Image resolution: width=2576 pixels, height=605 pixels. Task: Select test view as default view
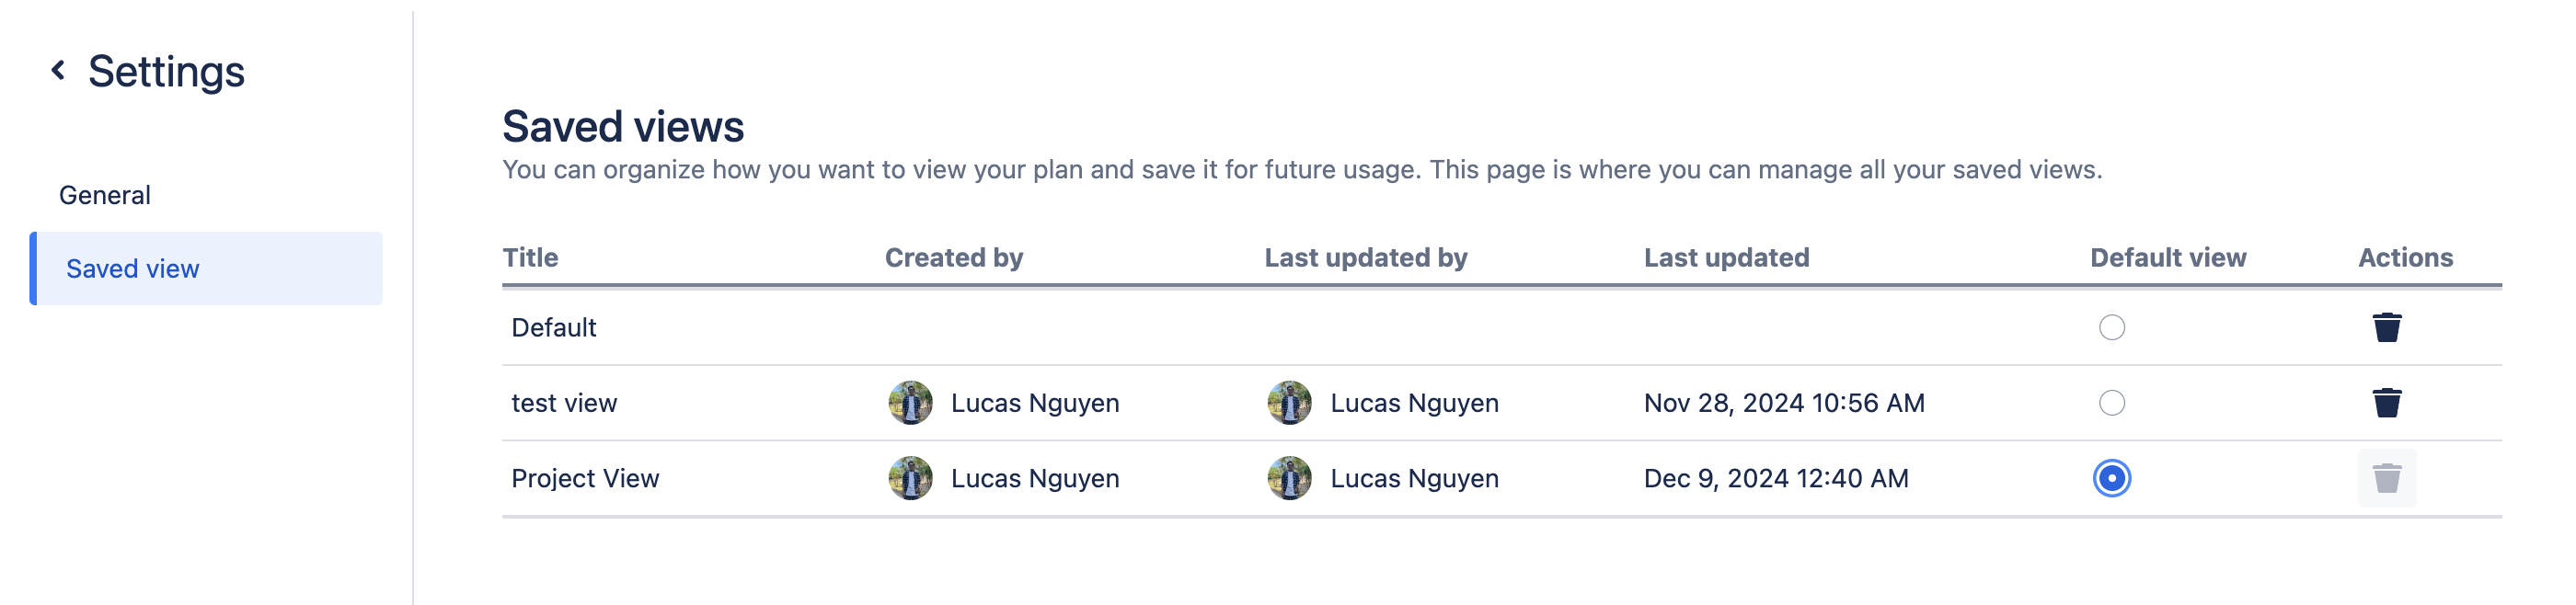coord(2111,403)
